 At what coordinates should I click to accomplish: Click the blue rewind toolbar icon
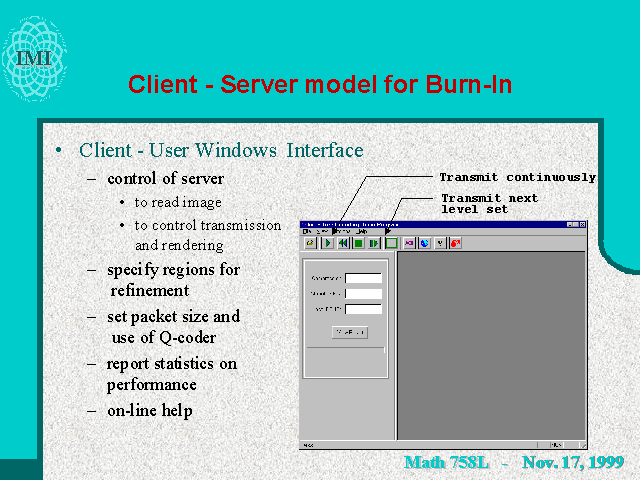[343, 243]
